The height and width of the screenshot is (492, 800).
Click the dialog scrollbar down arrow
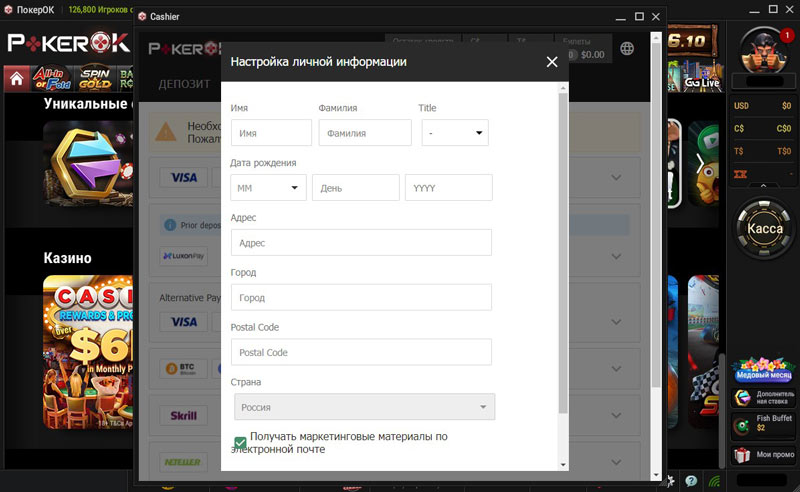click(x=563, y=464)
